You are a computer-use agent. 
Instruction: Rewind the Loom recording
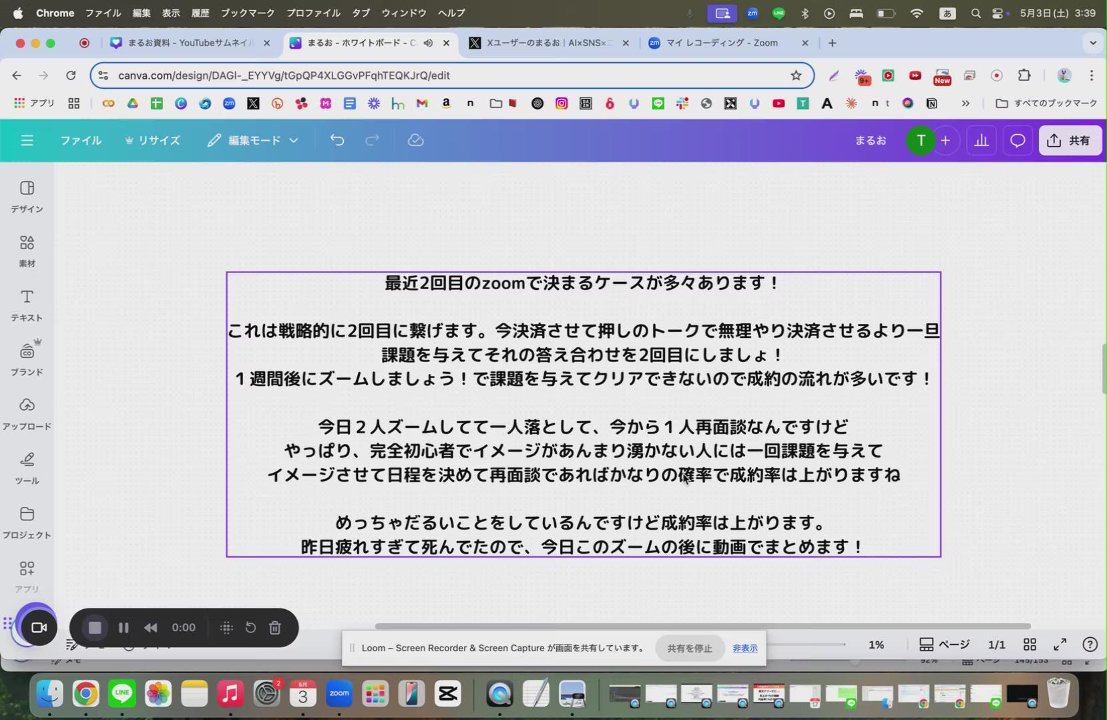tap(150, 628)
